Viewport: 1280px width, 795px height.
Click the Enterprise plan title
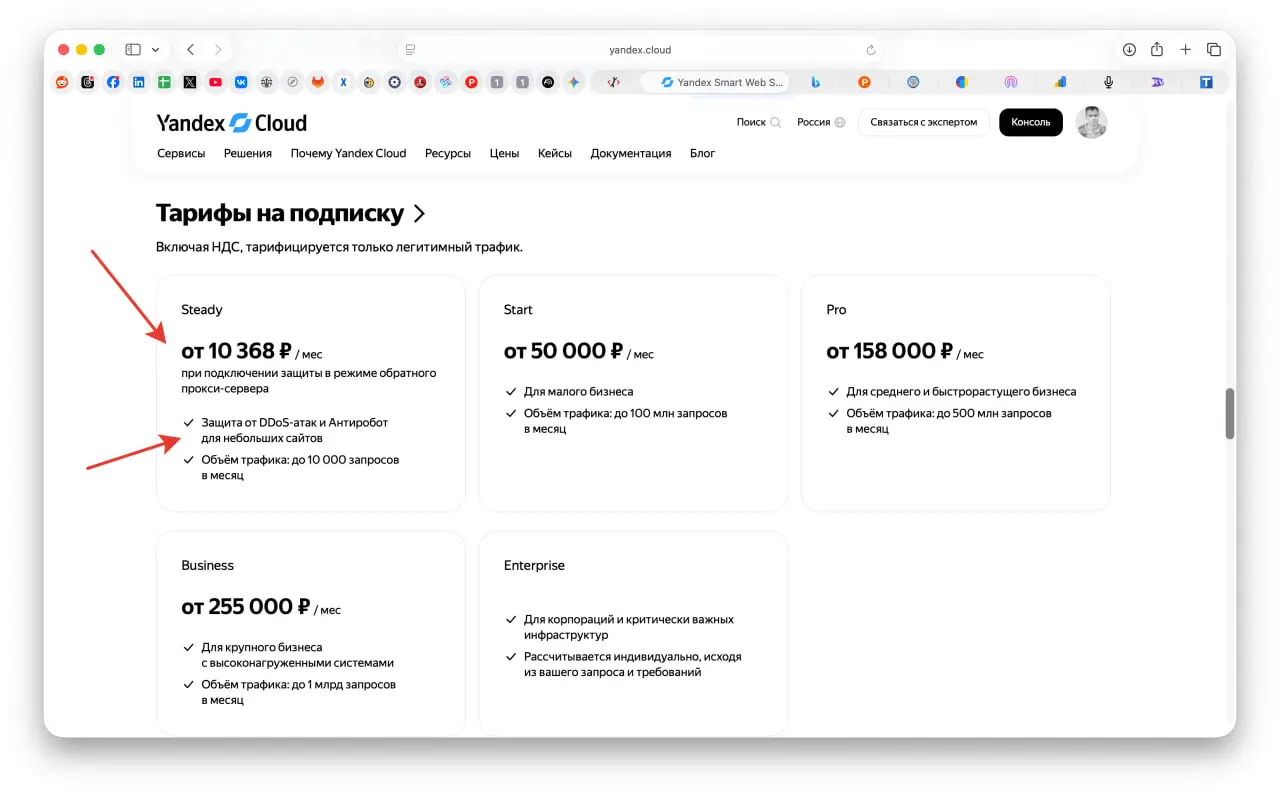point(534,565)
